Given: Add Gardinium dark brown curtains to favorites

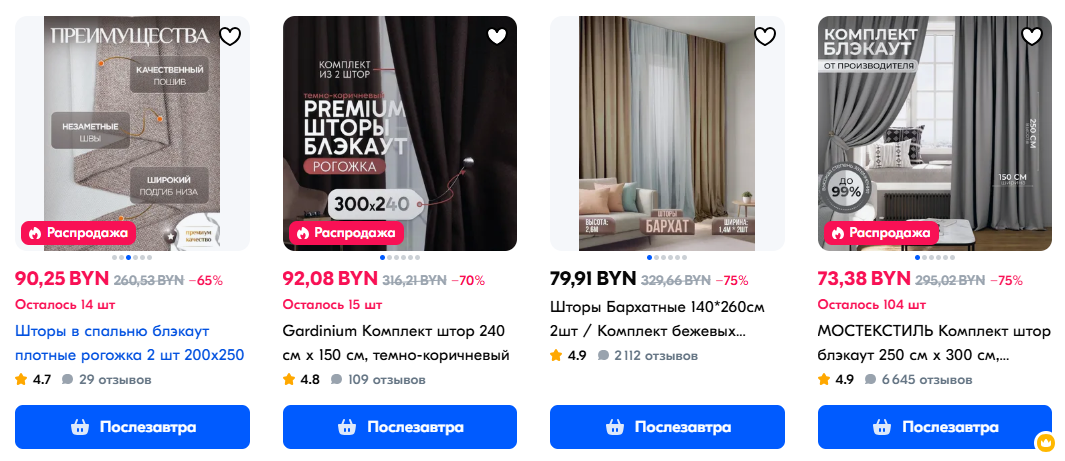Looking at the screenshot, I should [x=497, y=36].
